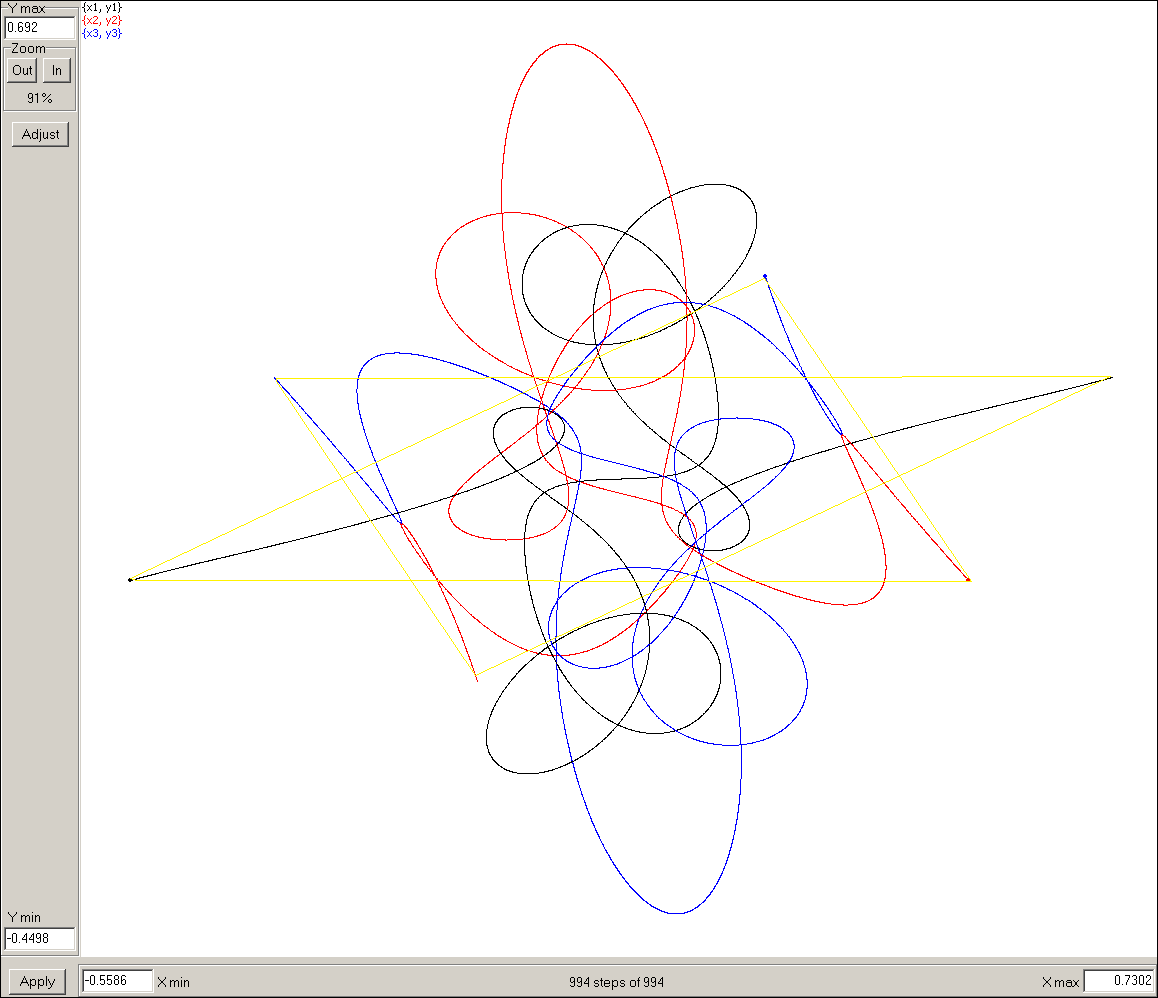Click the 91% zoom level readout
The width and height of the screenshot is (1158, 998).
click(x=40, y=99)
